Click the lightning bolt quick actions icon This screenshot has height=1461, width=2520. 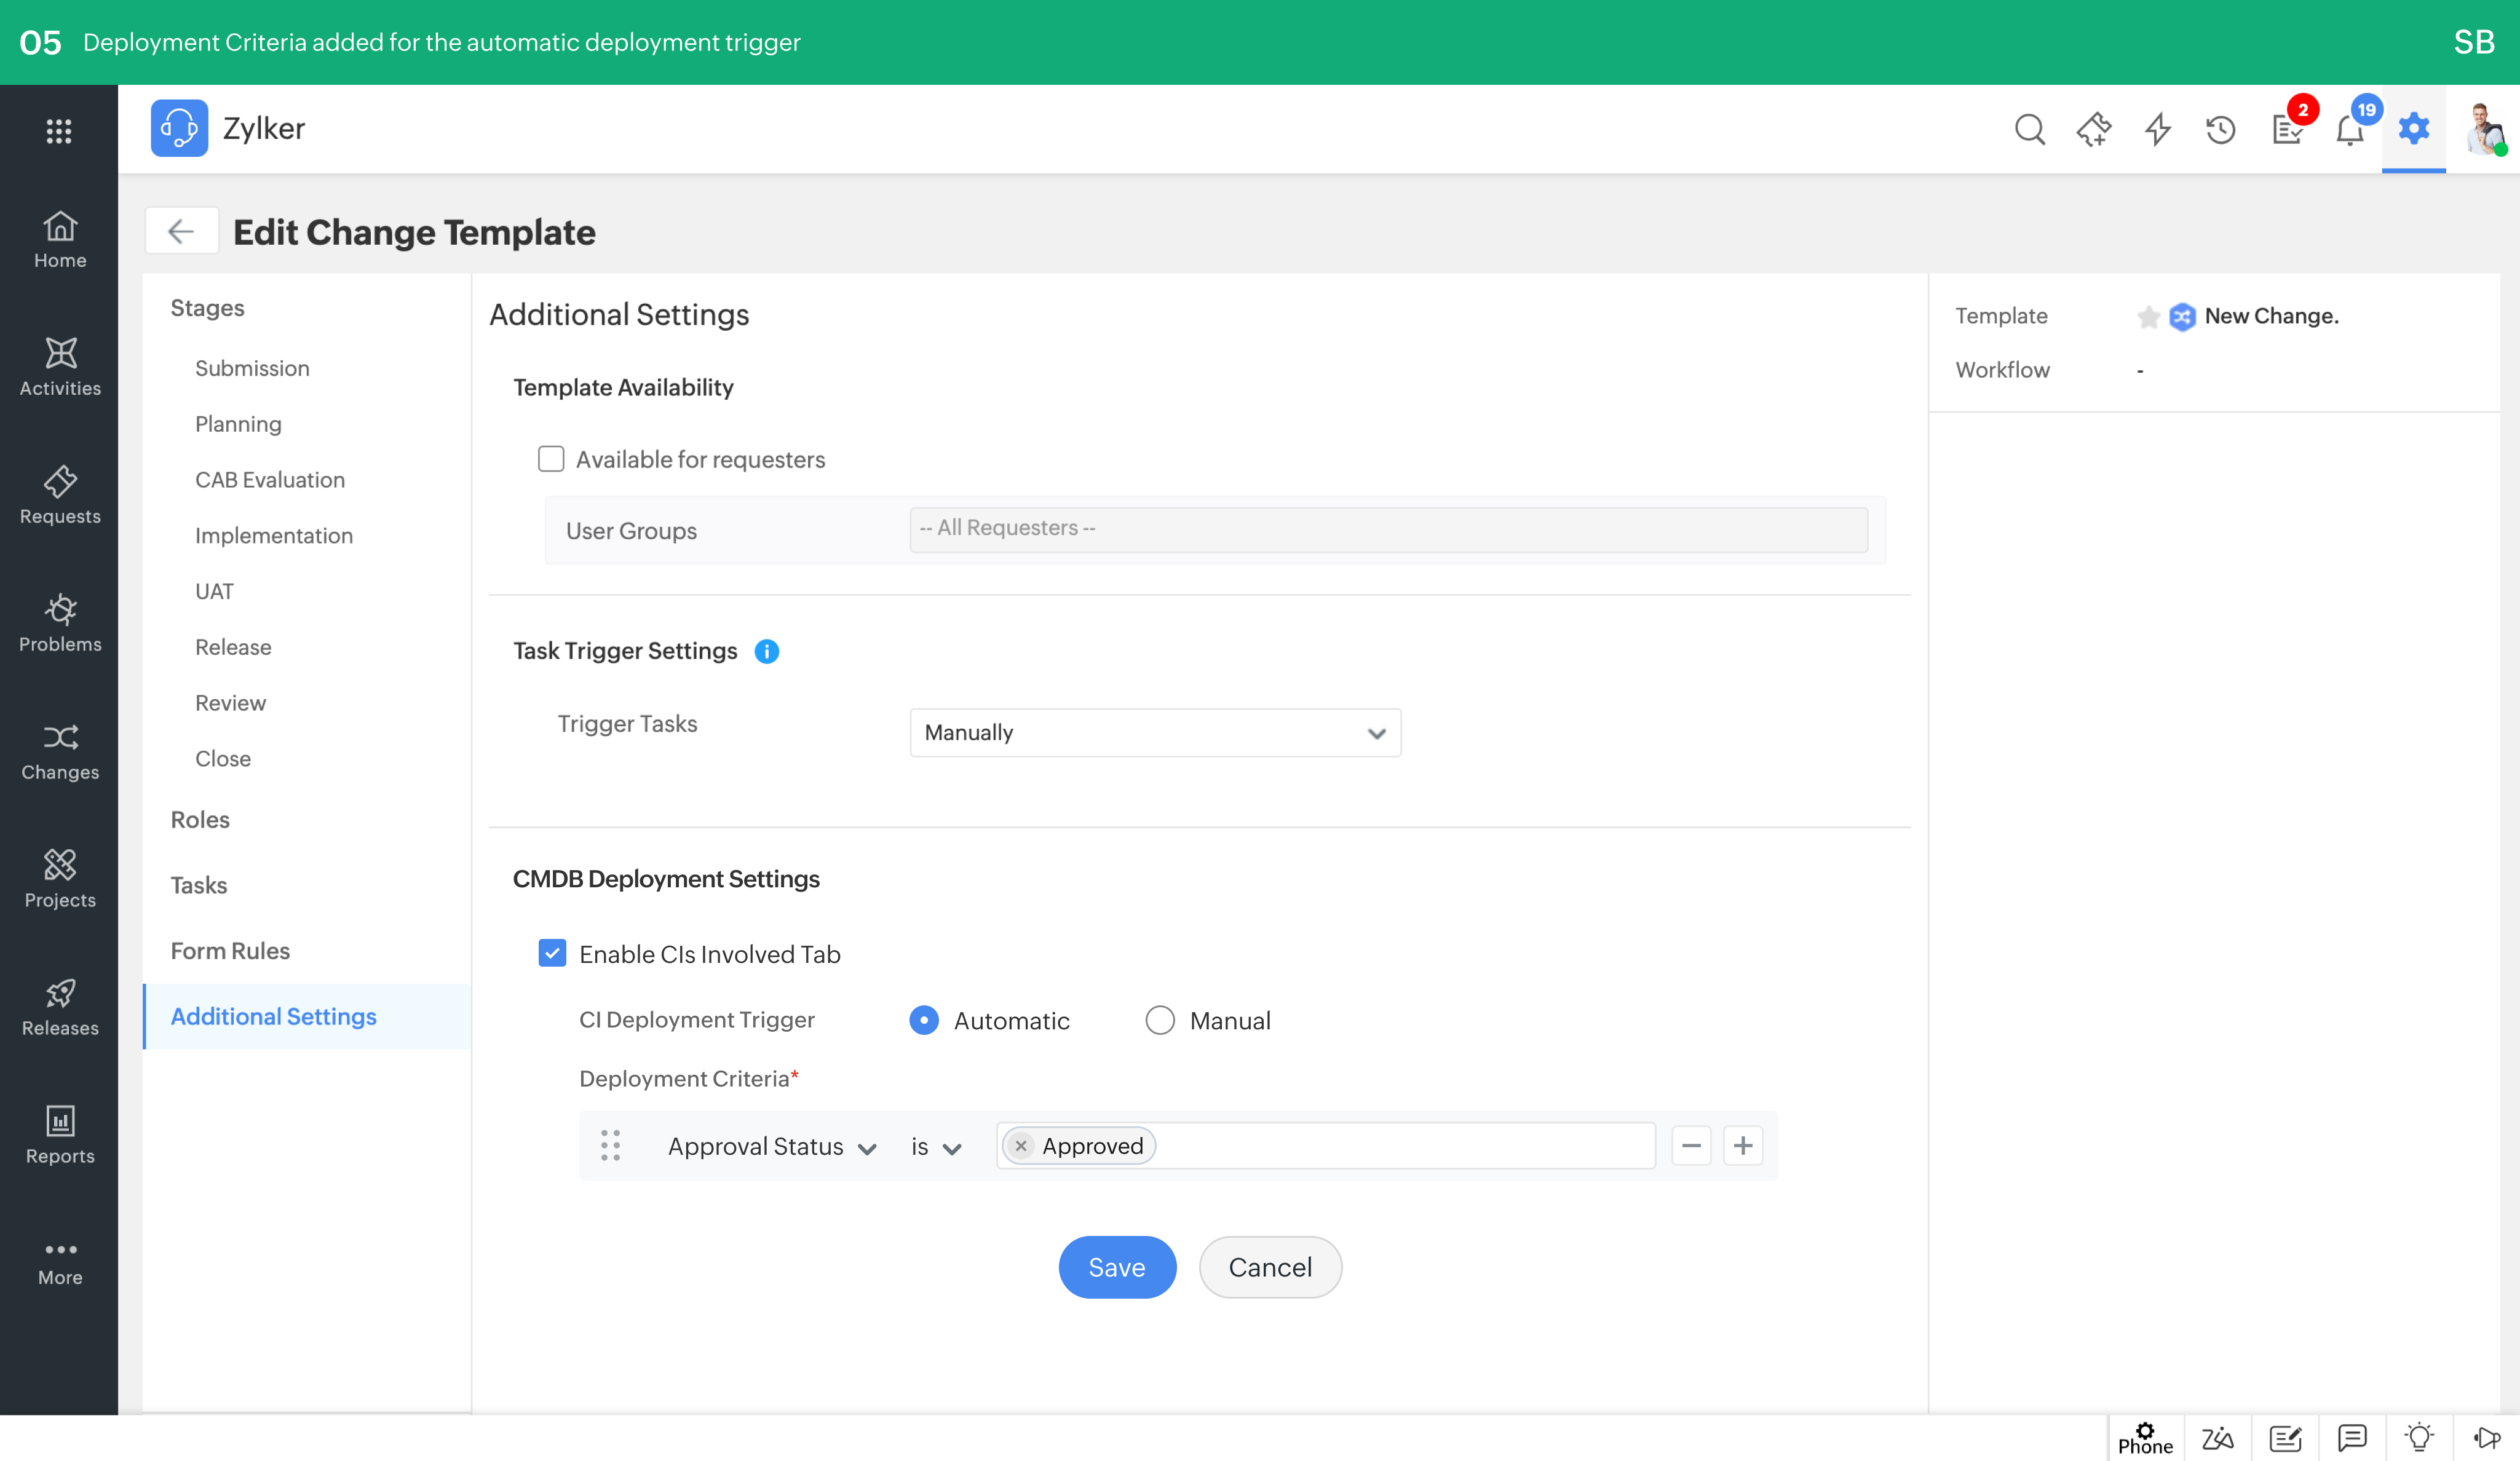tap(2157, 129)
